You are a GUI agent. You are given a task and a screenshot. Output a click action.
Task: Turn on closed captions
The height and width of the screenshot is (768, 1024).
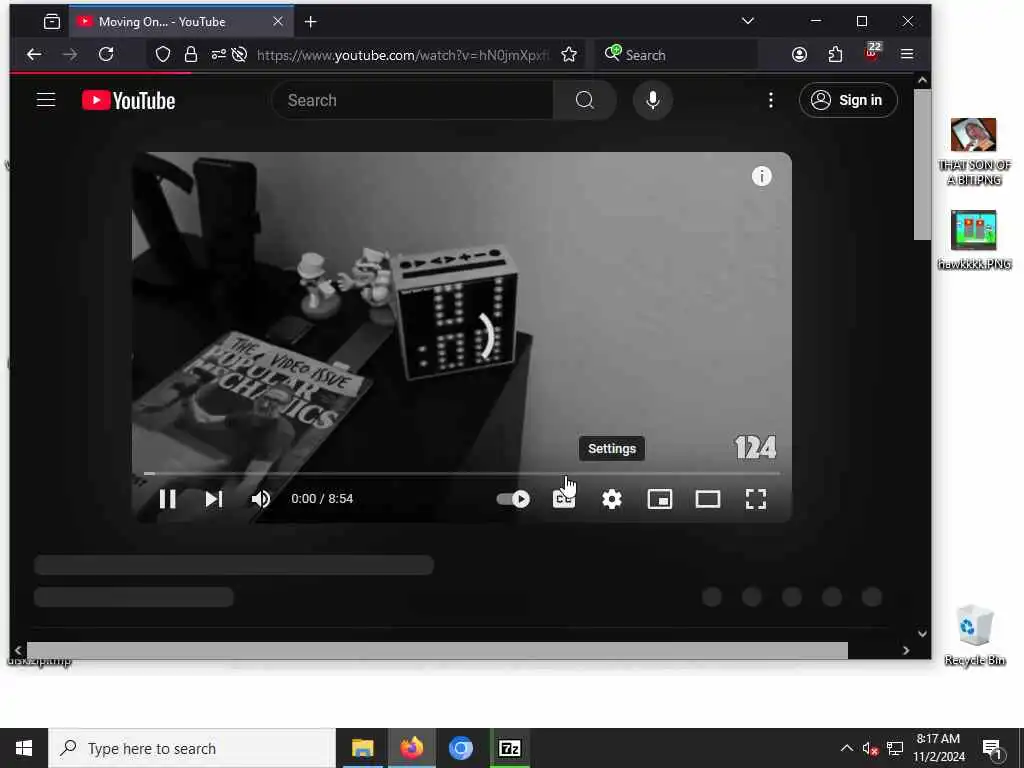(564, 500)
